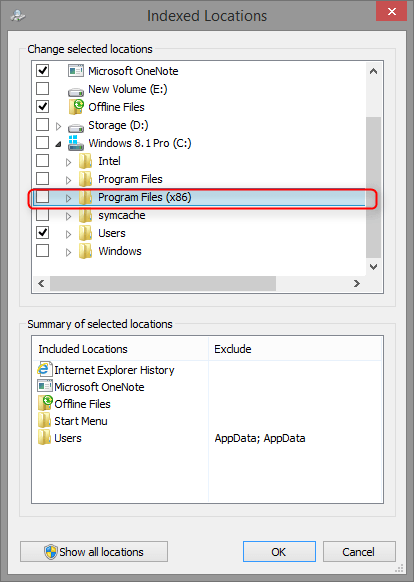Expand the Storage (D:) tree node
Image resolution: width=414 pixels, height=582 pixels.
58,126
